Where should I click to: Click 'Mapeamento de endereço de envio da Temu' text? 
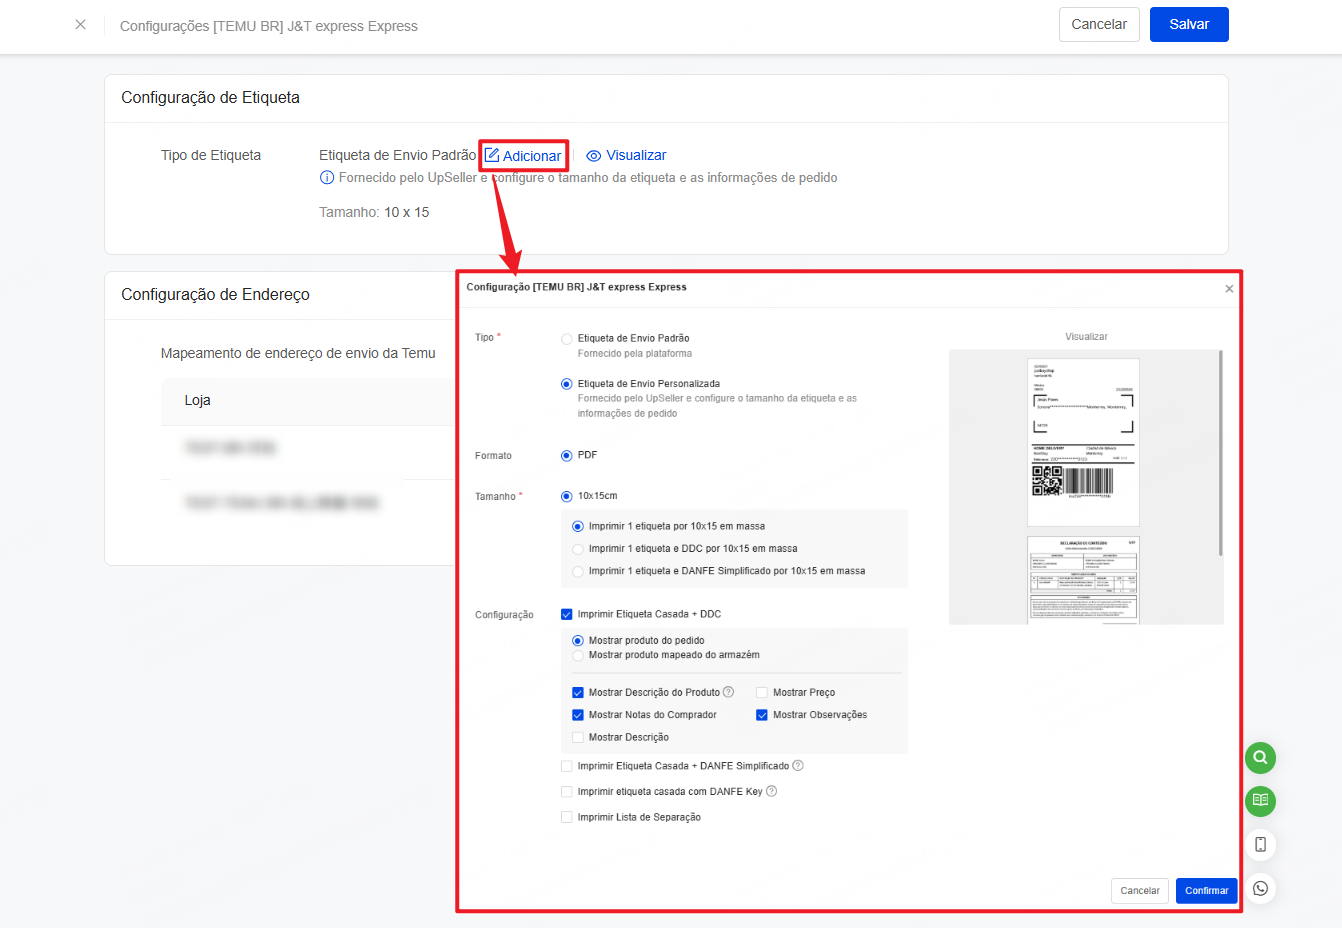[298, 353]
